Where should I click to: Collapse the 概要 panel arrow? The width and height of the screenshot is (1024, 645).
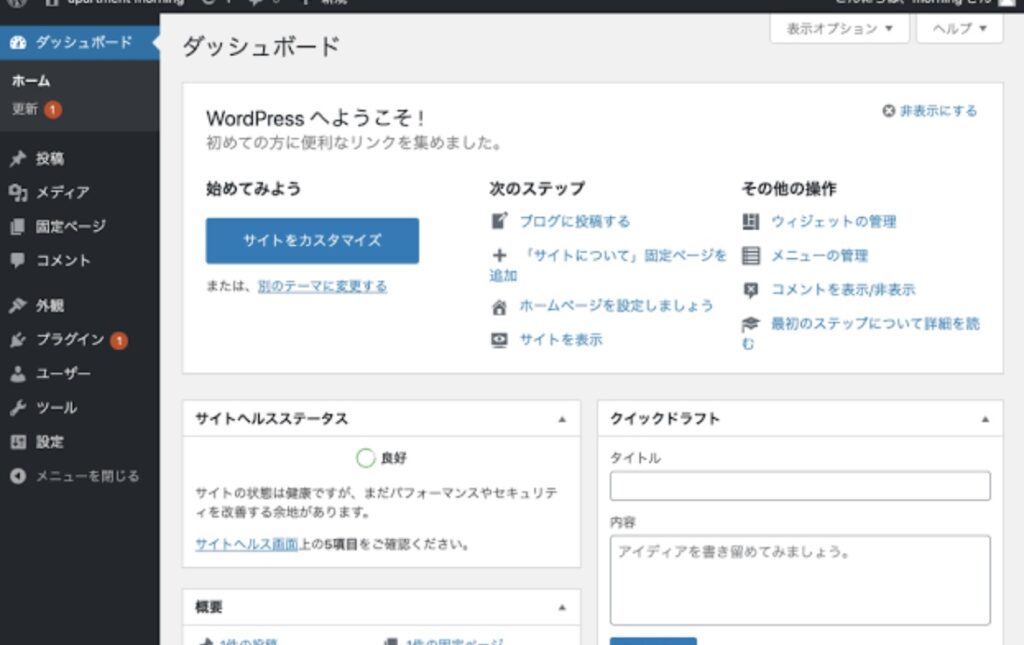pos(562,607)
